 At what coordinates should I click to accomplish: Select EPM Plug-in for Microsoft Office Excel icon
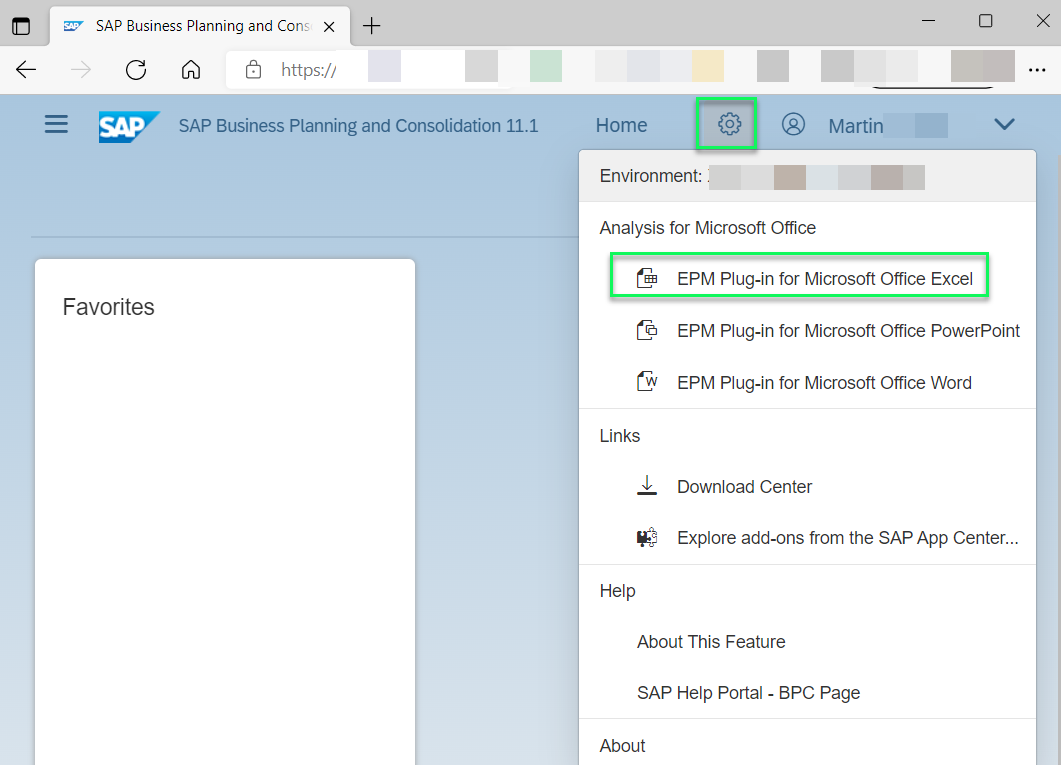click(x=647, y=278)
